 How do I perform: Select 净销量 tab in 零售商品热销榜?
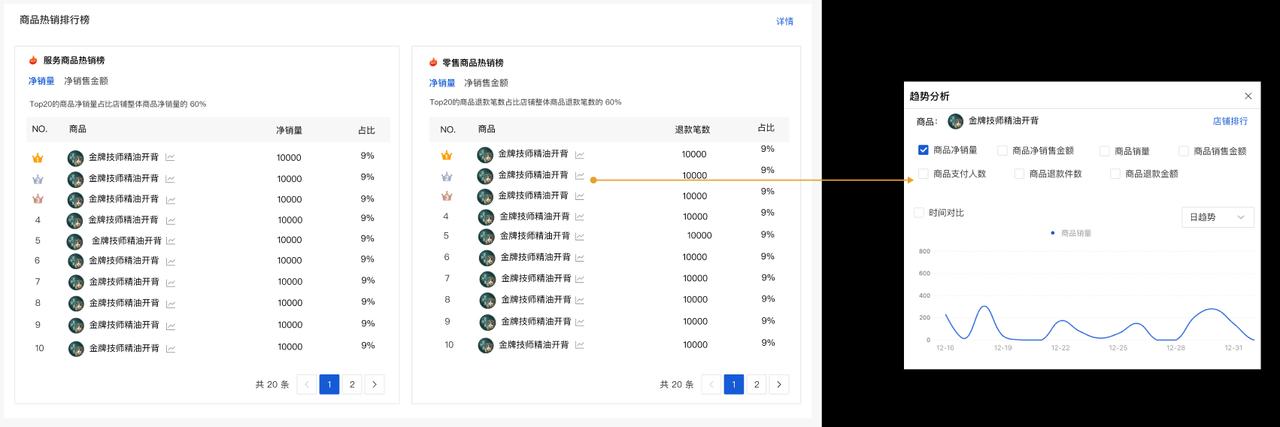[x=442, y=83]
